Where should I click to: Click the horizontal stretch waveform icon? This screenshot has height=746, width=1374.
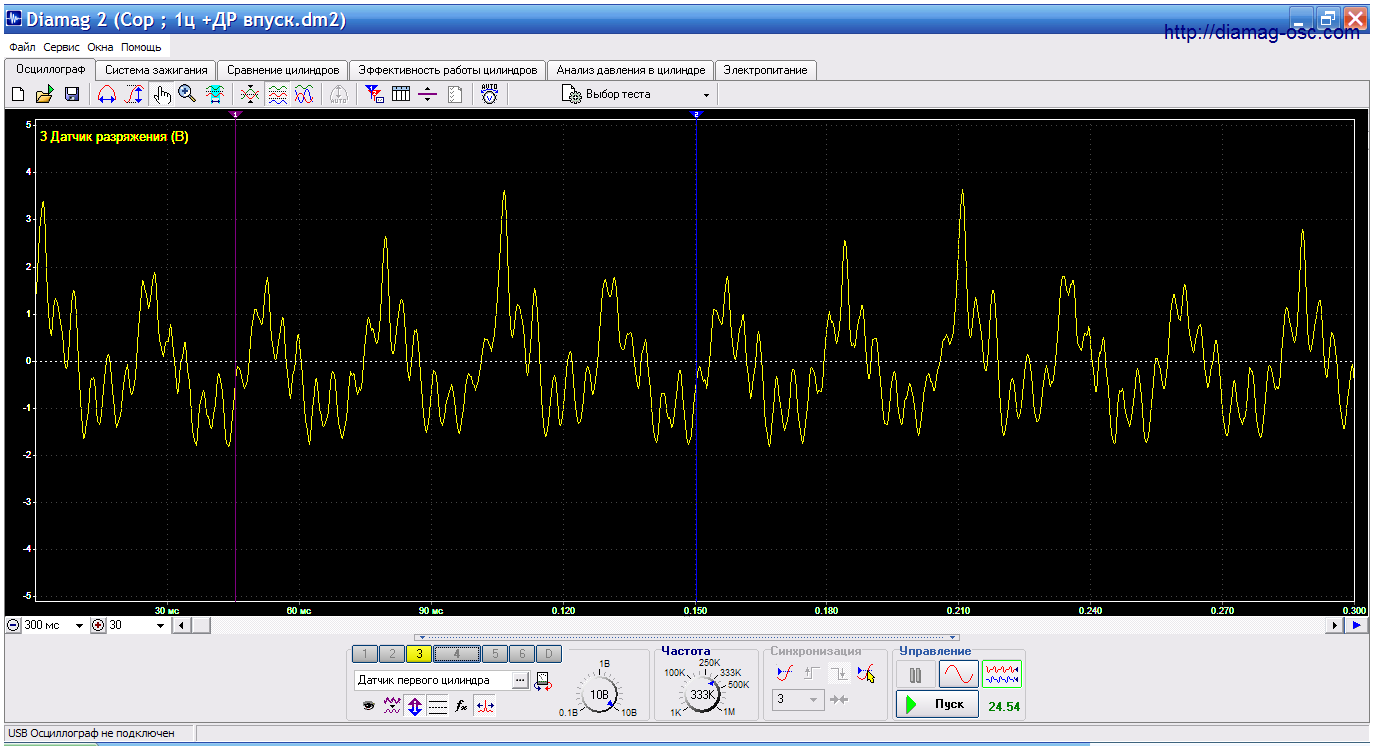(106, 94)
